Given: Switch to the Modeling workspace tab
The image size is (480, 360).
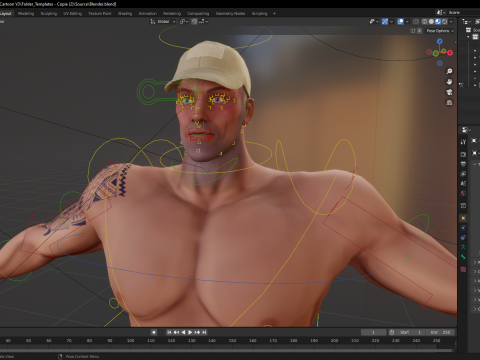Looking at the screenshot, I should pyautogui.click(x=26, y=14).
